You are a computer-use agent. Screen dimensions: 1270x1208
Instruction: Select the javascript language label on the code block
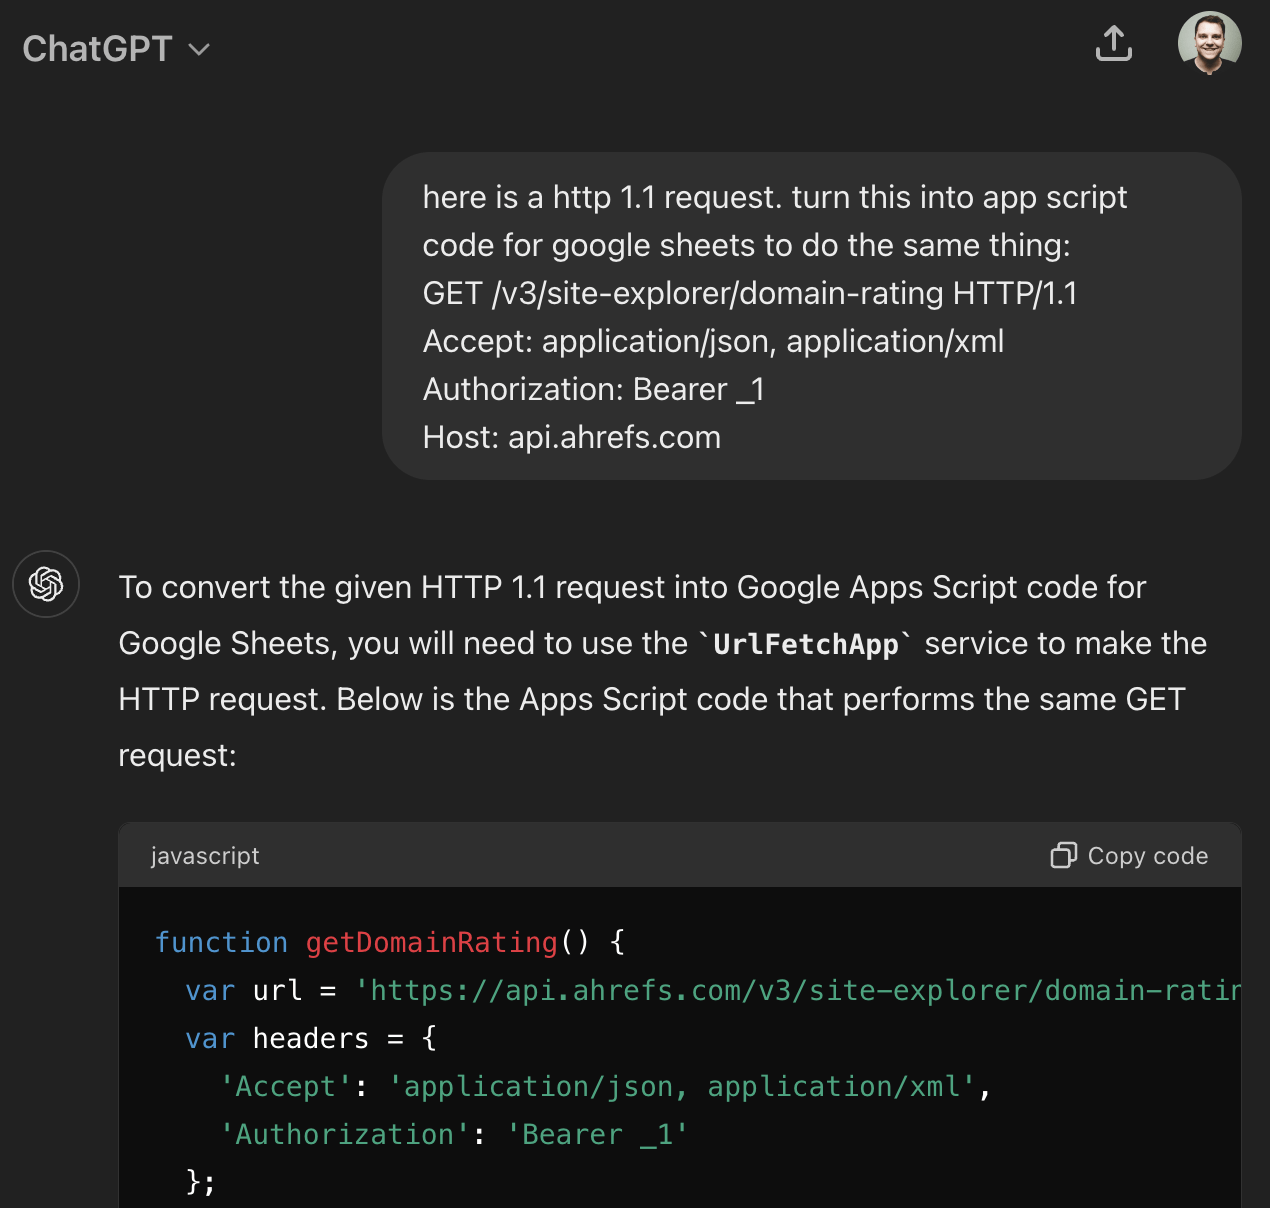click(x=205, y=855)
